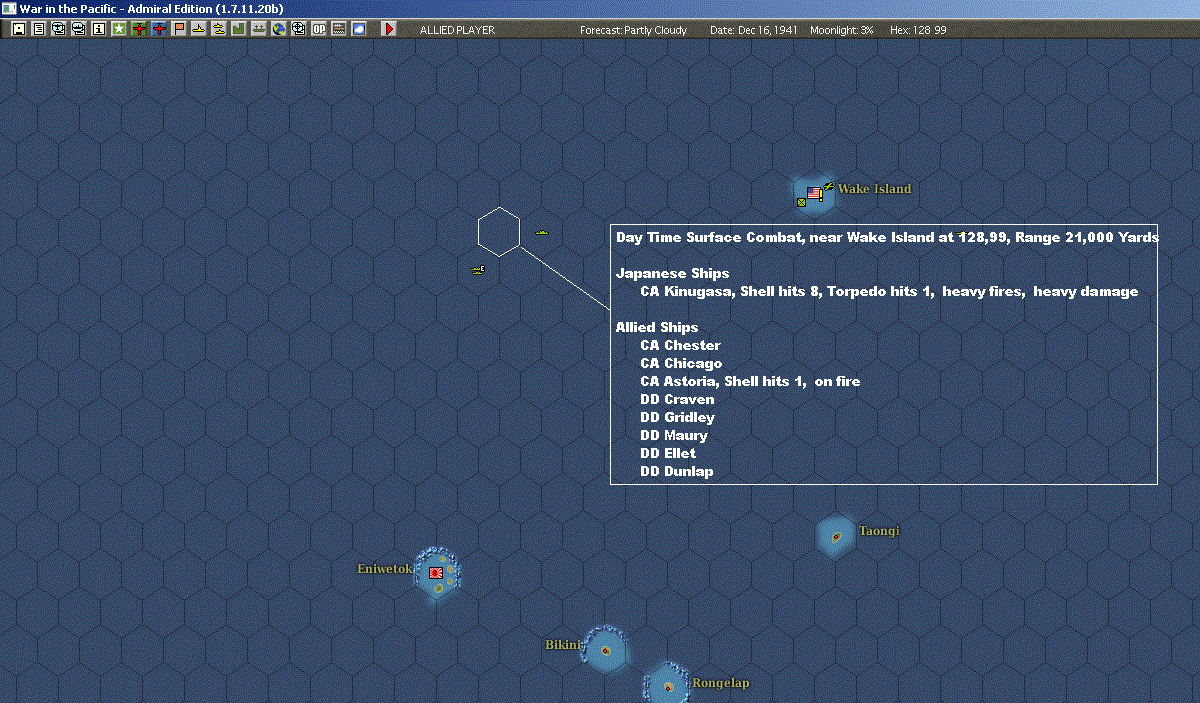Click the two-monitor toolbar icon beside the info button
The height and width of the screenshot is (703, 1200).
[x=78, y=29]
